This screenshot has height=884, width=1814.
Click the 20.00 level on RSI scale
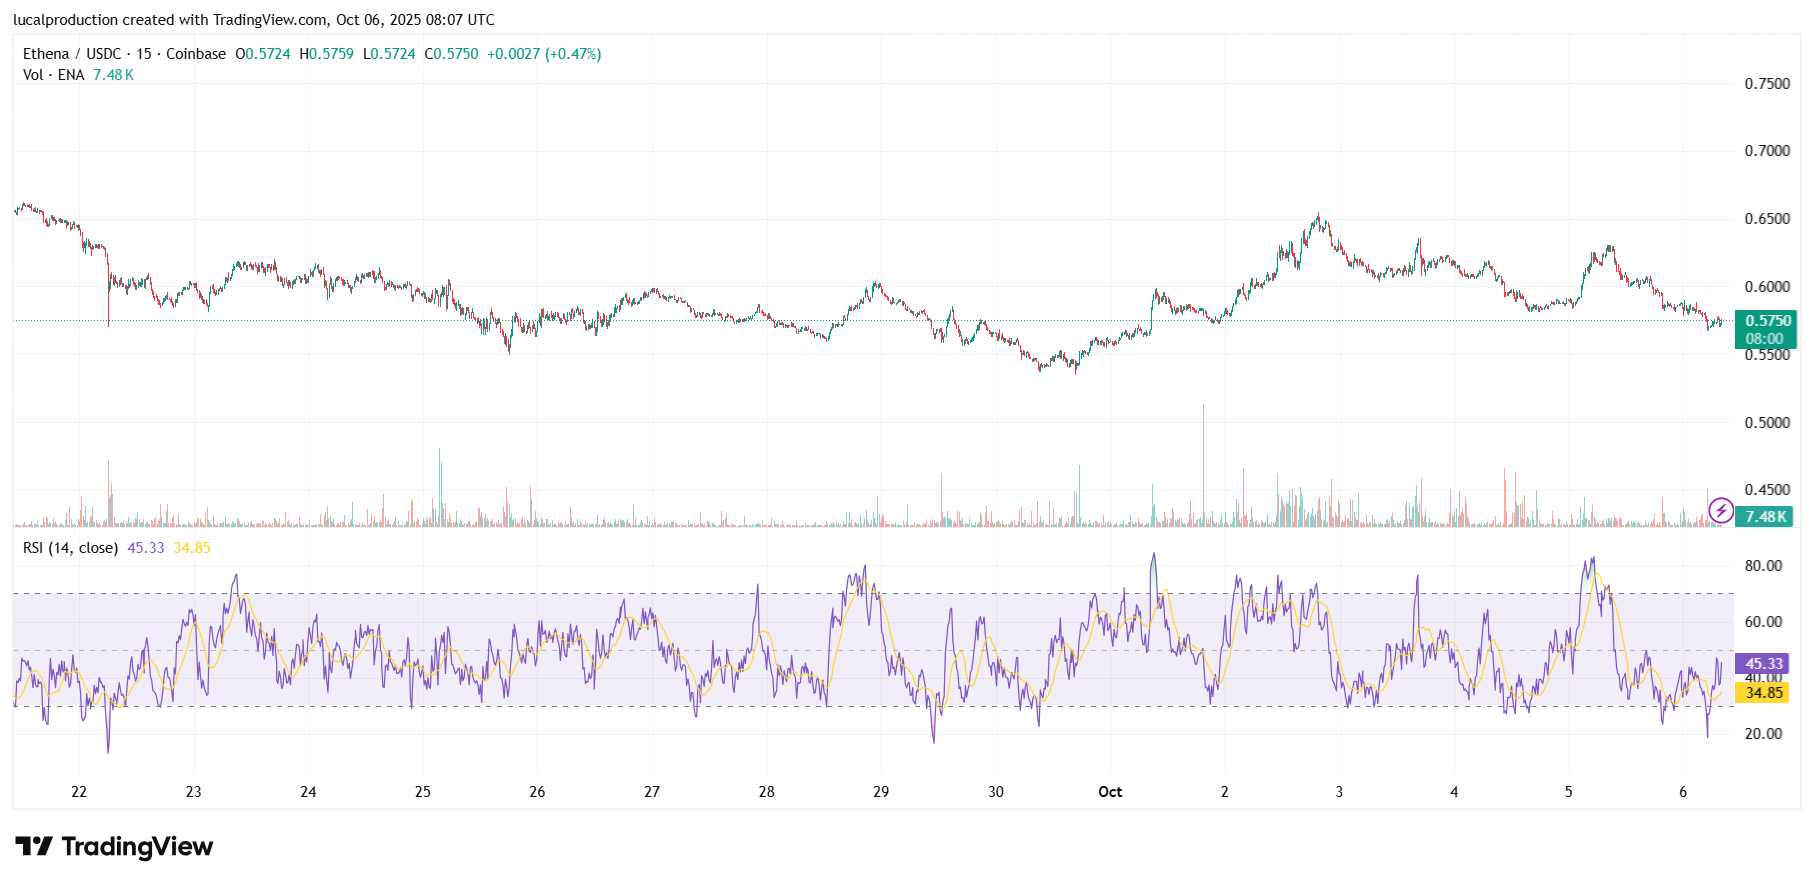coord(1763,734)
